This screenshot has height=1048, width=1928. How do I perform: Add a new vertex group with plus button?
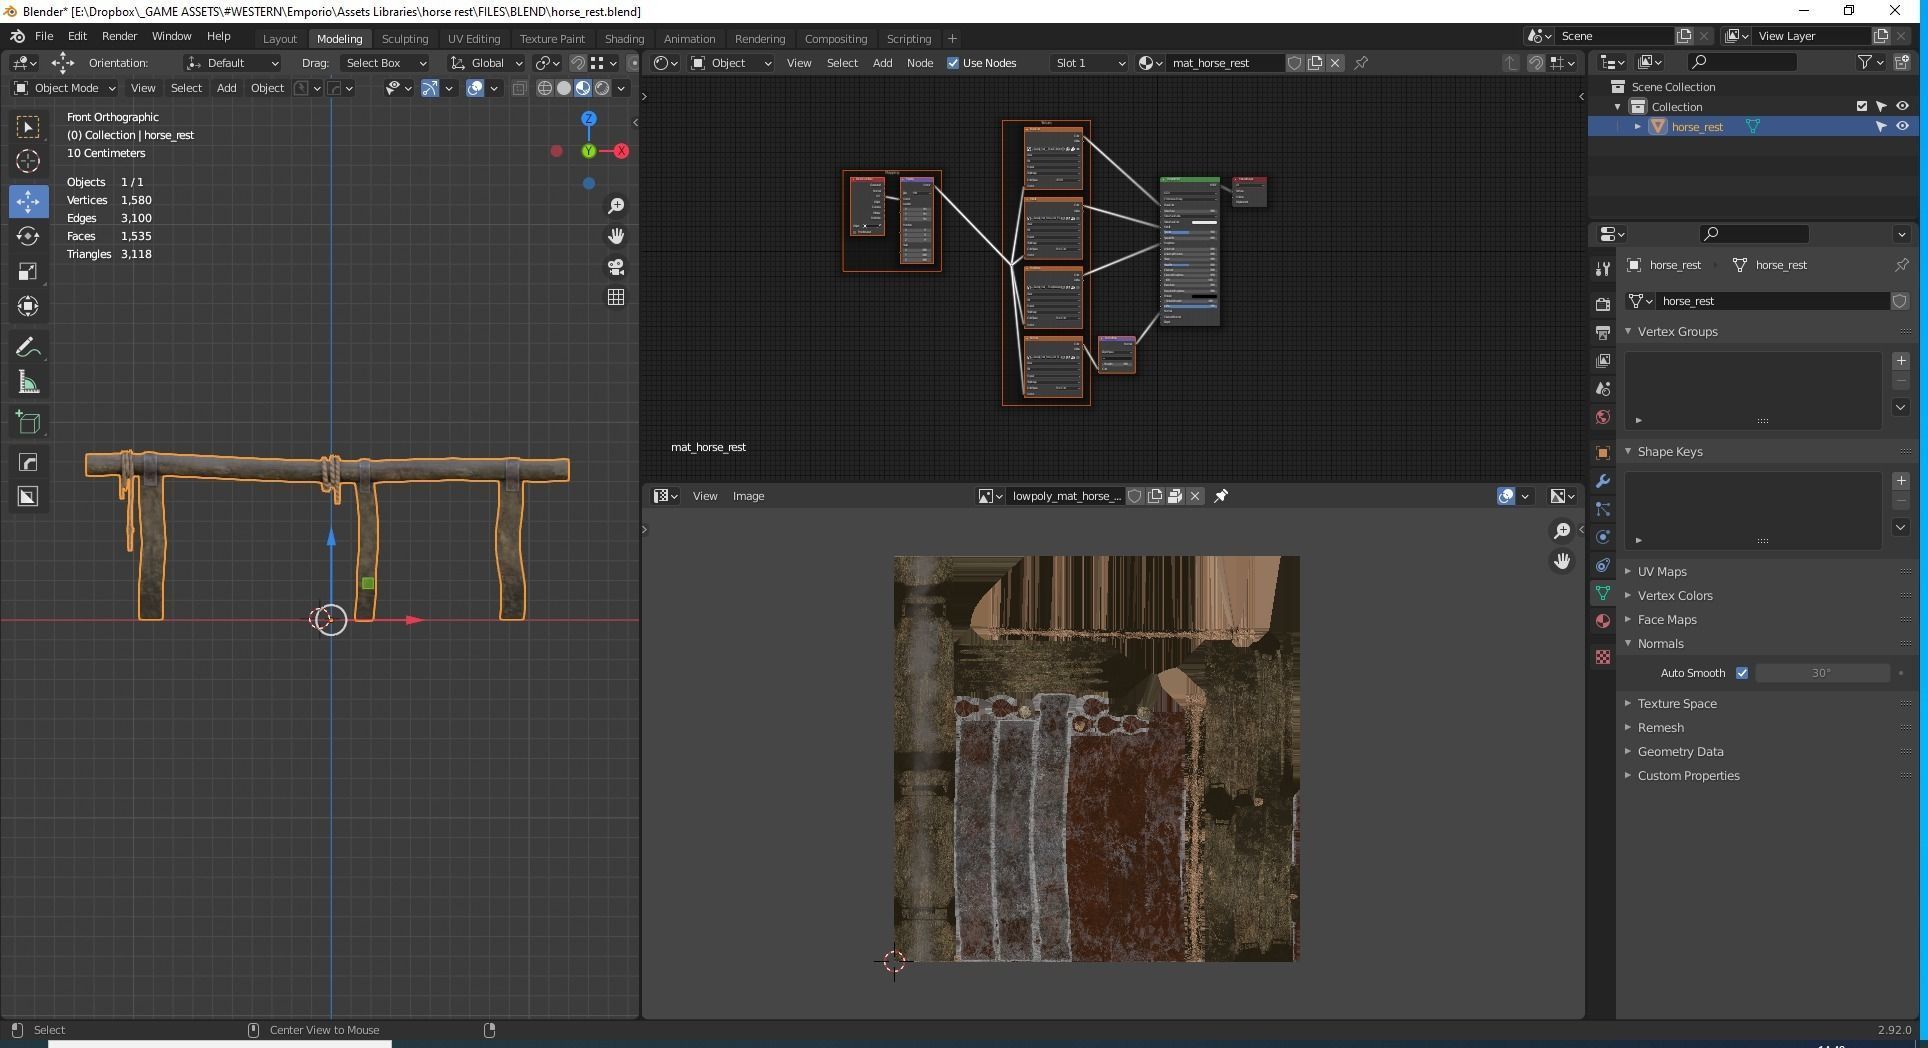tap(1901, 361)
